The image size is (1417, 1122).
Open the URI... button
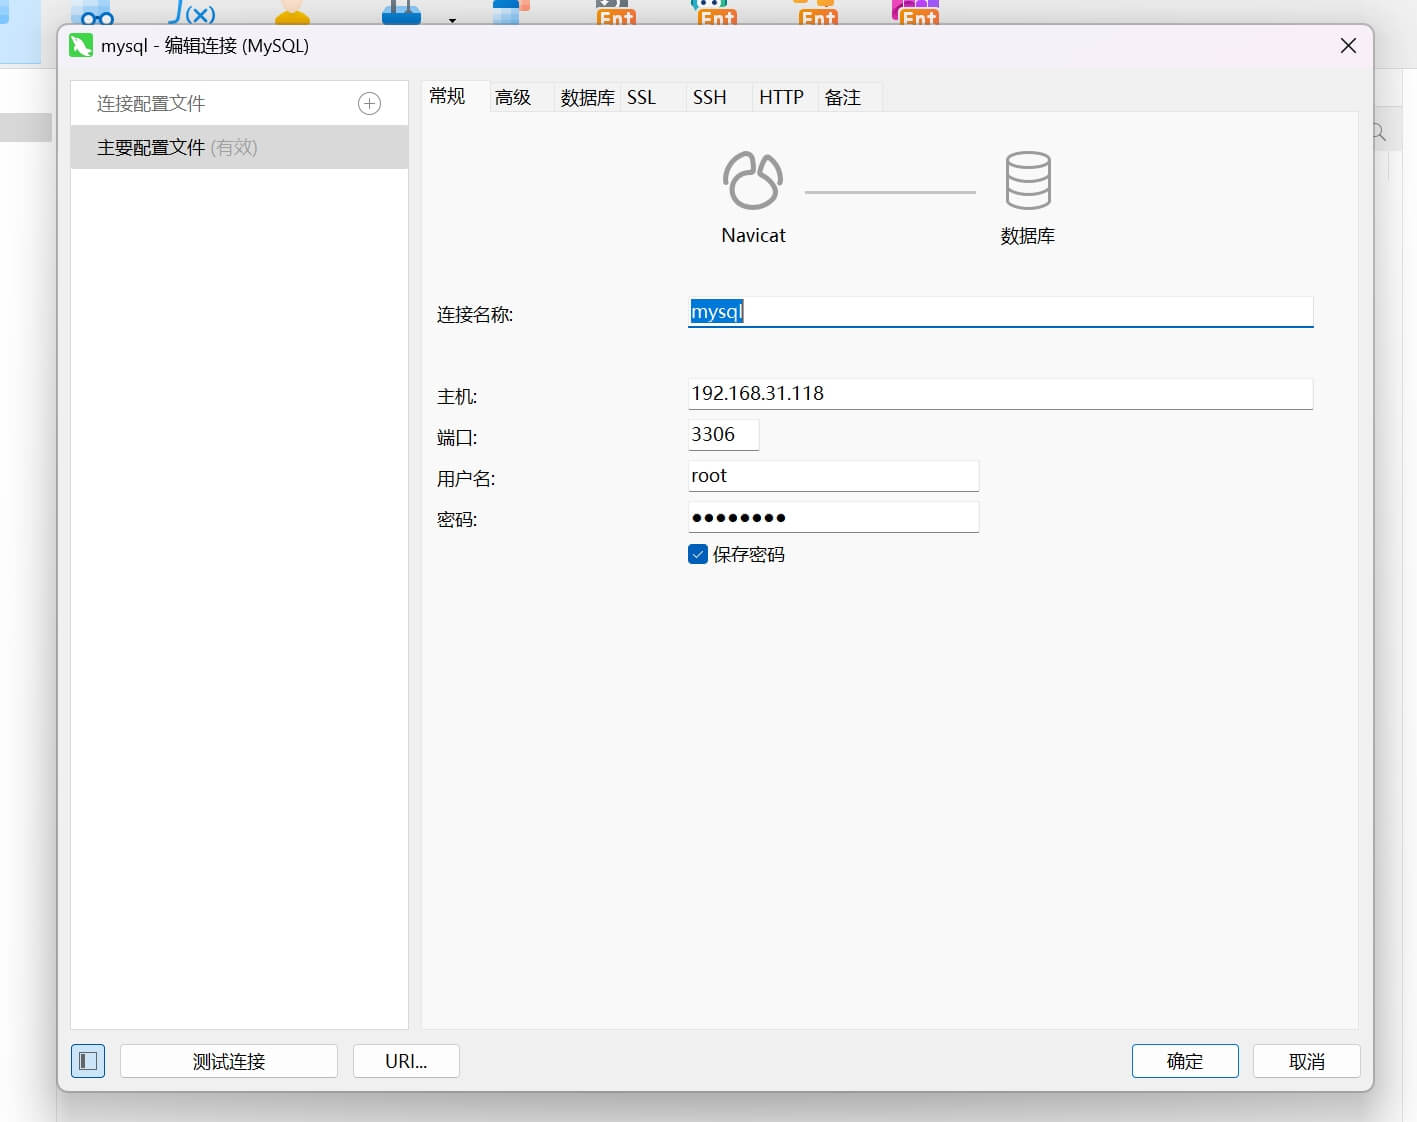pos(406,1061)
